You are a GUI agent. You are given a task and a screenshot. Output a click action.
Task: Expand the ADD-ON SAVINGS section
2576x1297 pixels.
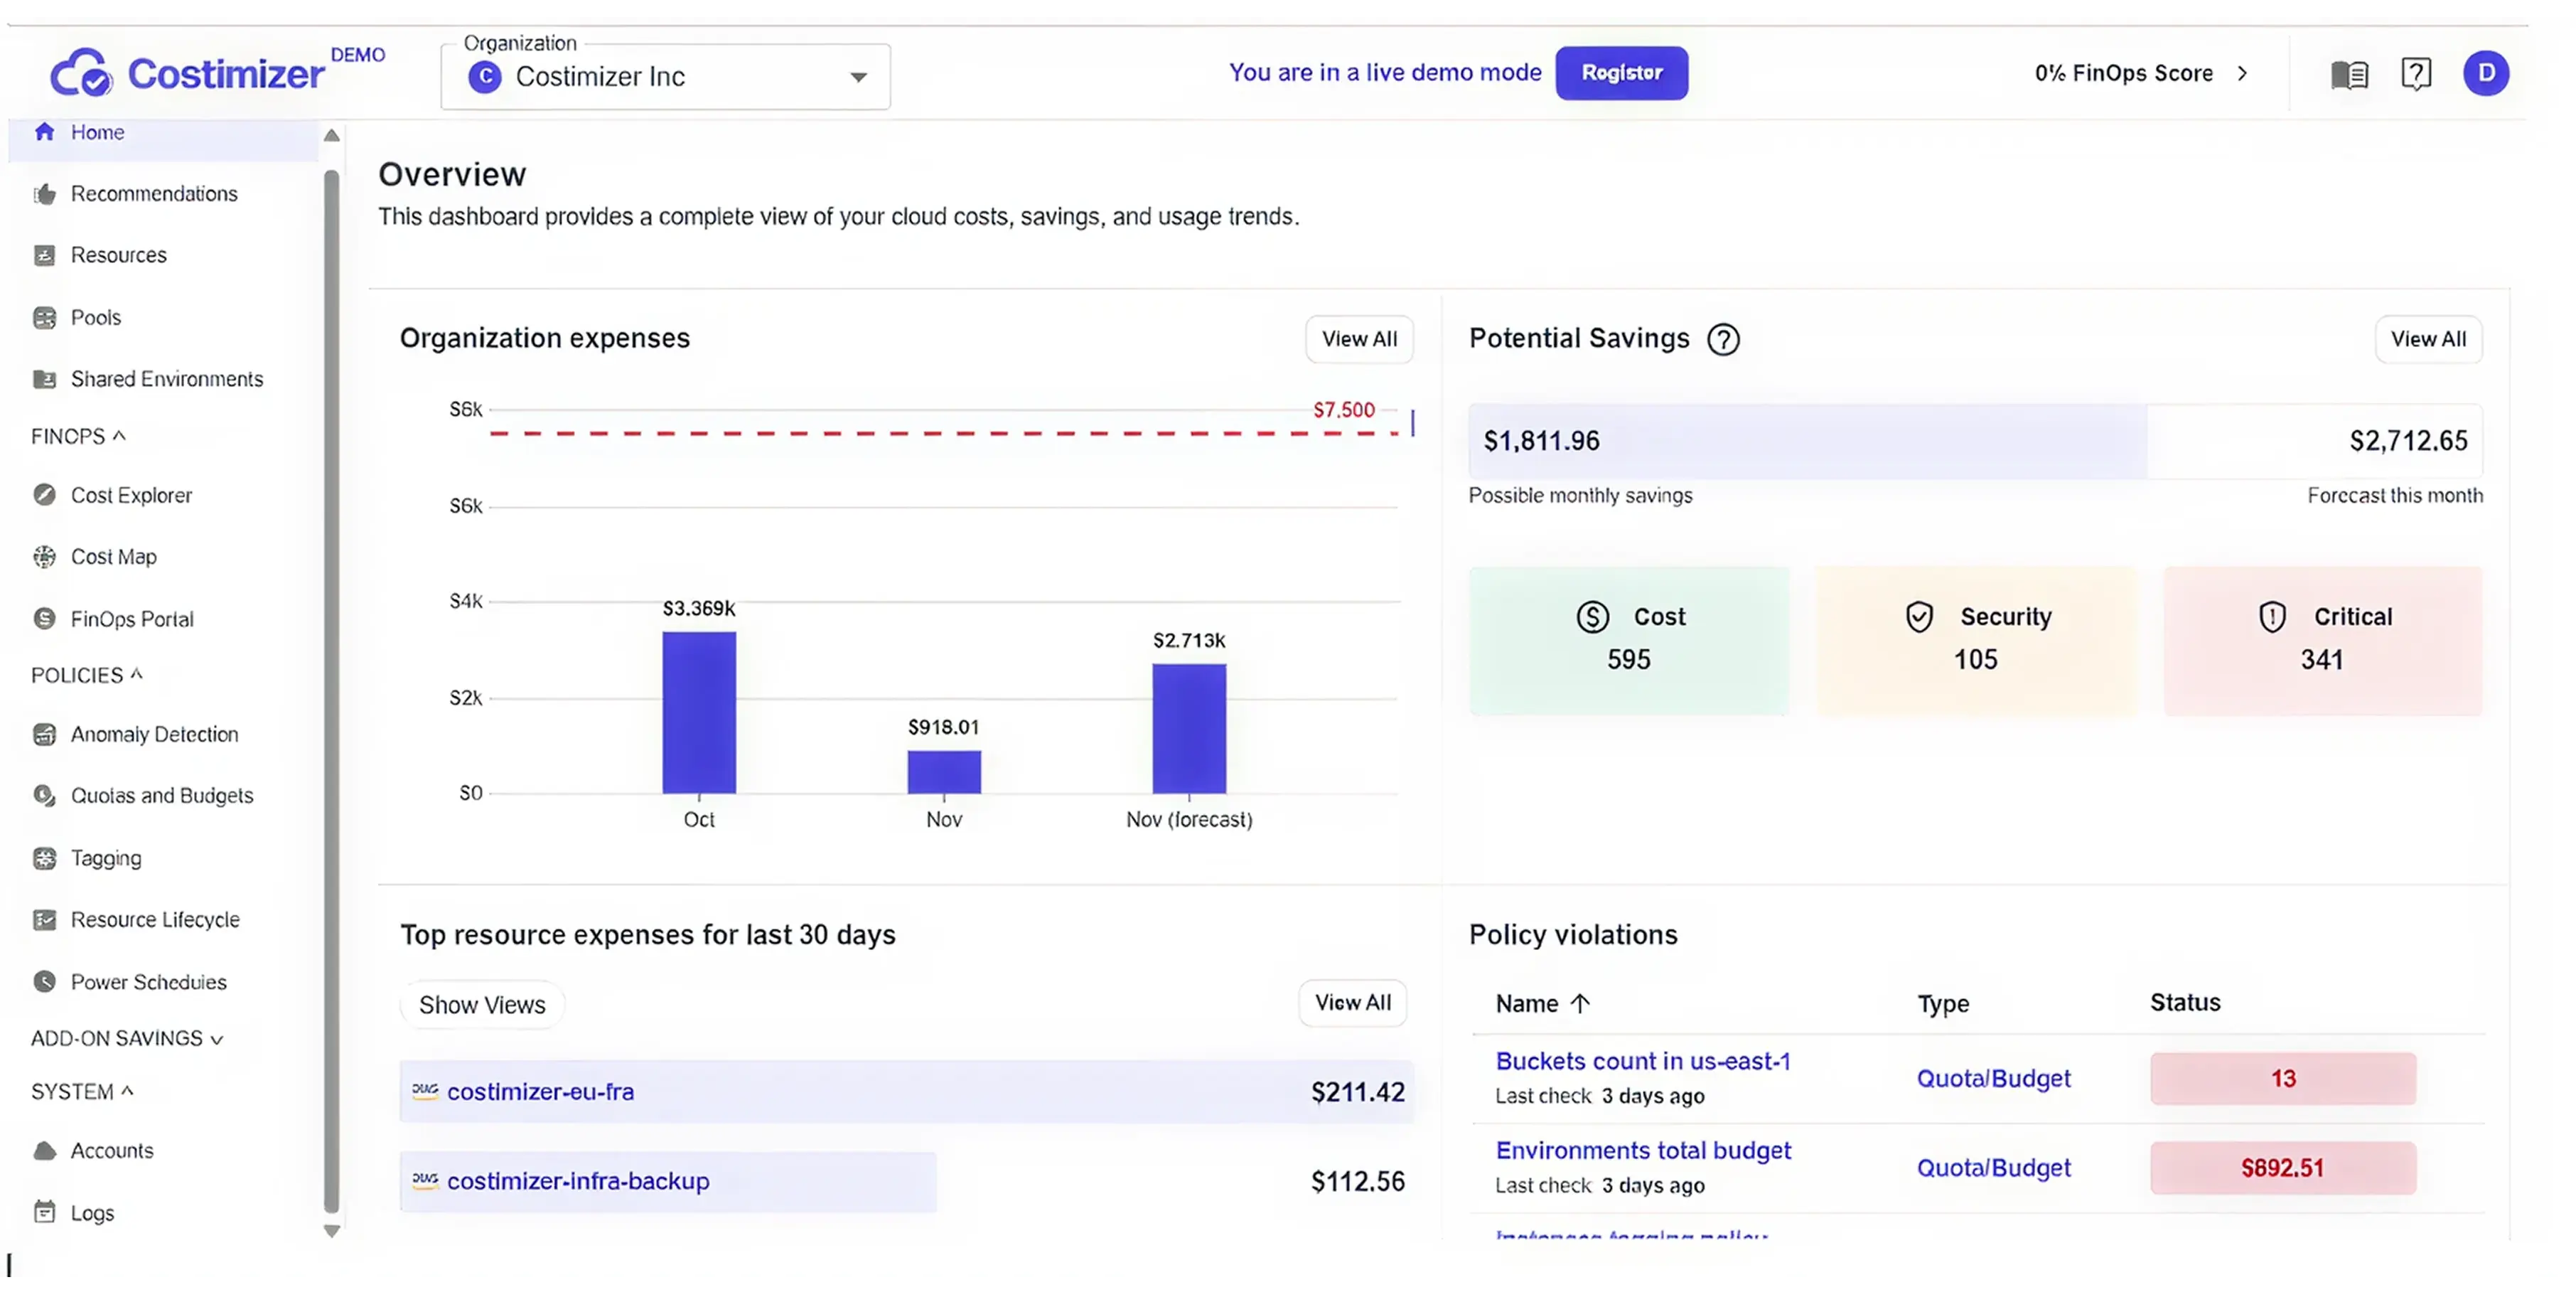coord(126,1038)
